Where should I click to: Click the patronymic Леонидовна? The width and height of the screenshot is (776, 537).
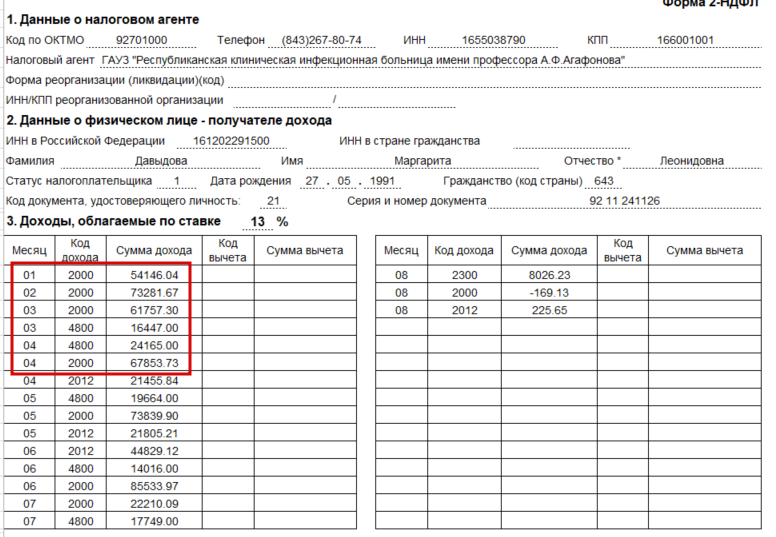[691, 161]
